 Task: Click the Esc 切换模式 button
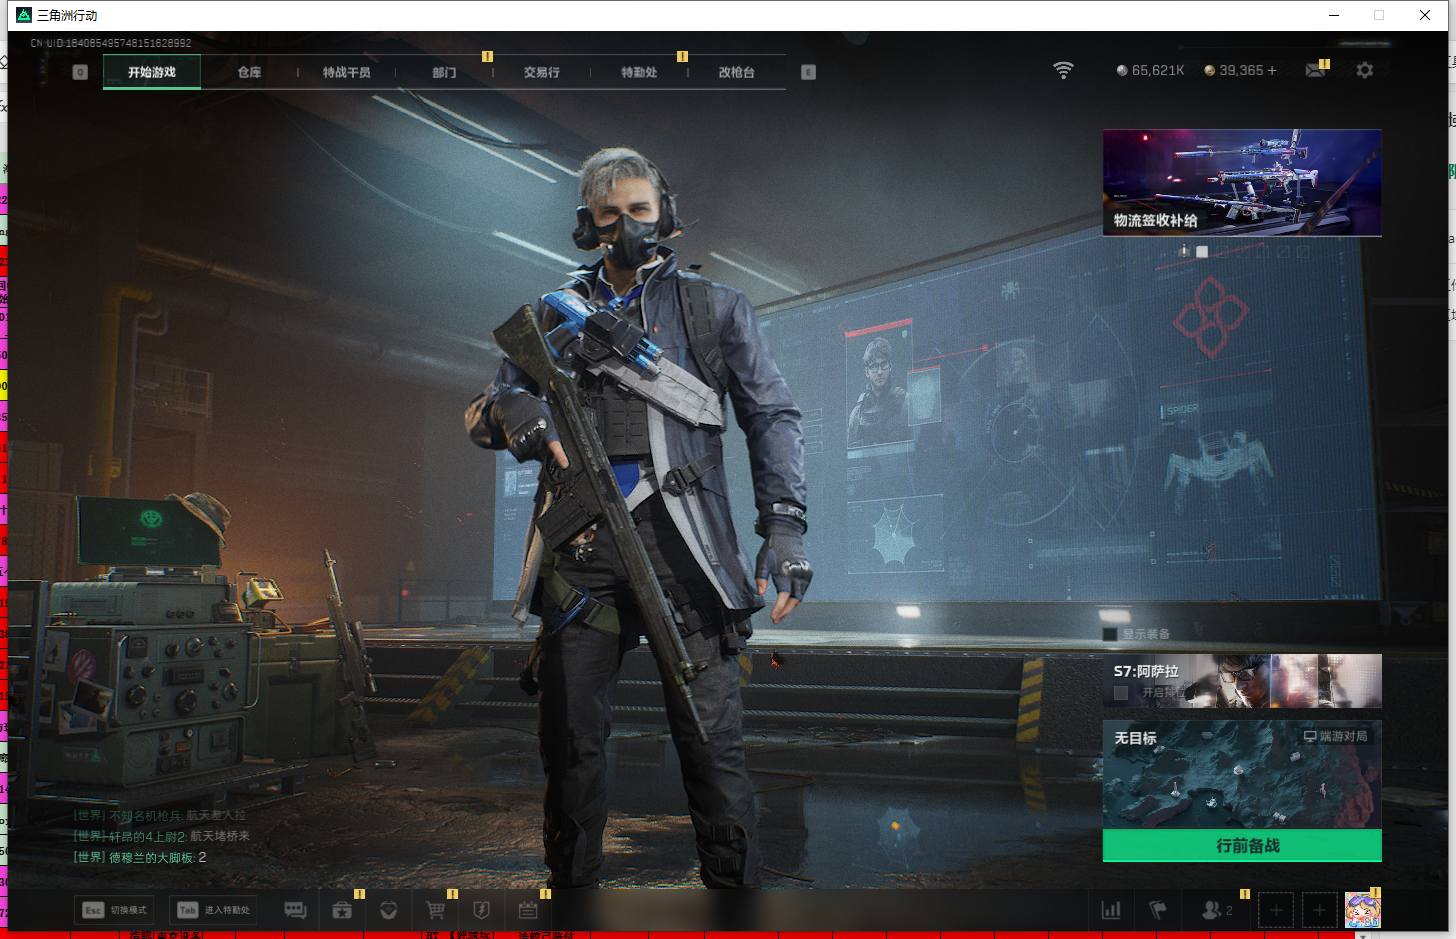[x=114, y=910]
